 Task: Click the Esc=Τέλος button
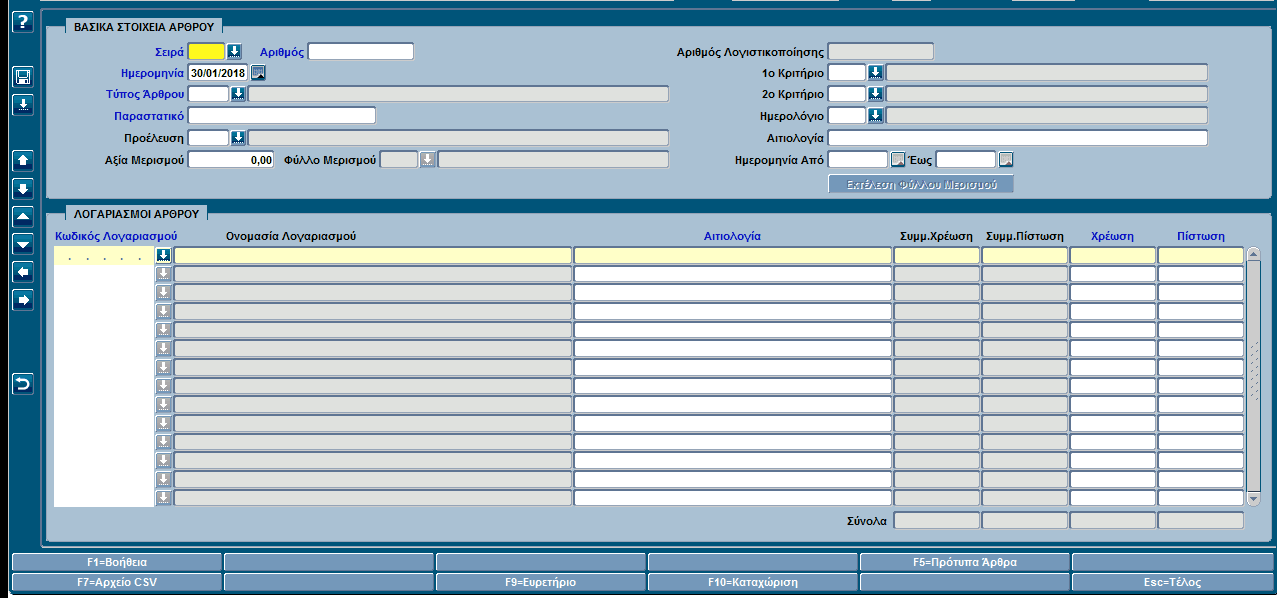click(x=1174, y=581)
